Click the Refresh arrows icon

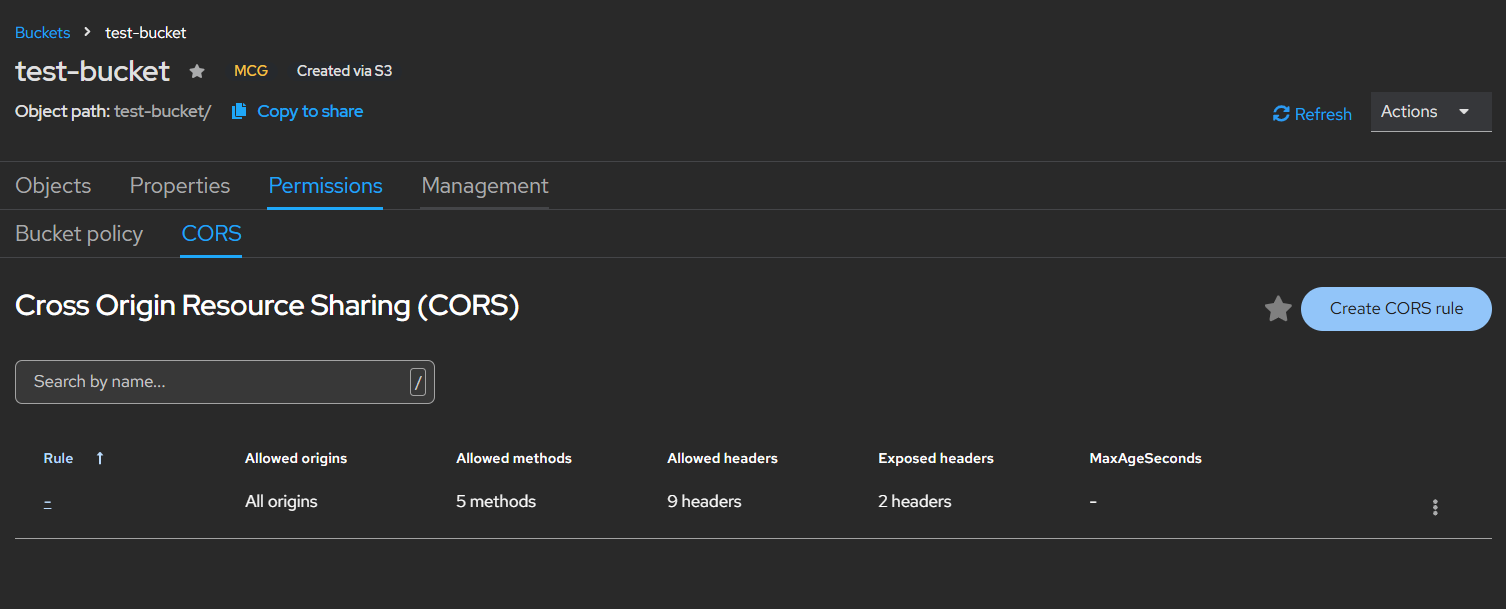tap(1281, 114)
